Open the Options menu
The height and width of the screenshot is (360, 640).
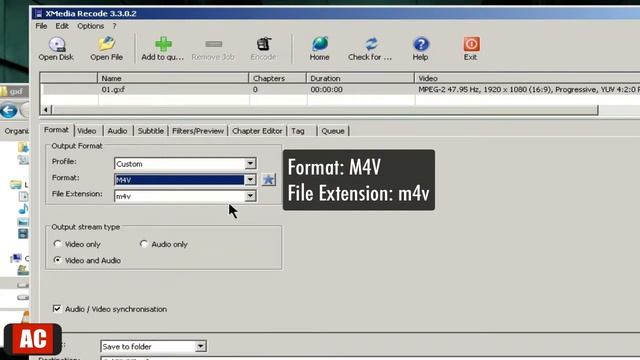coord(91,26)
